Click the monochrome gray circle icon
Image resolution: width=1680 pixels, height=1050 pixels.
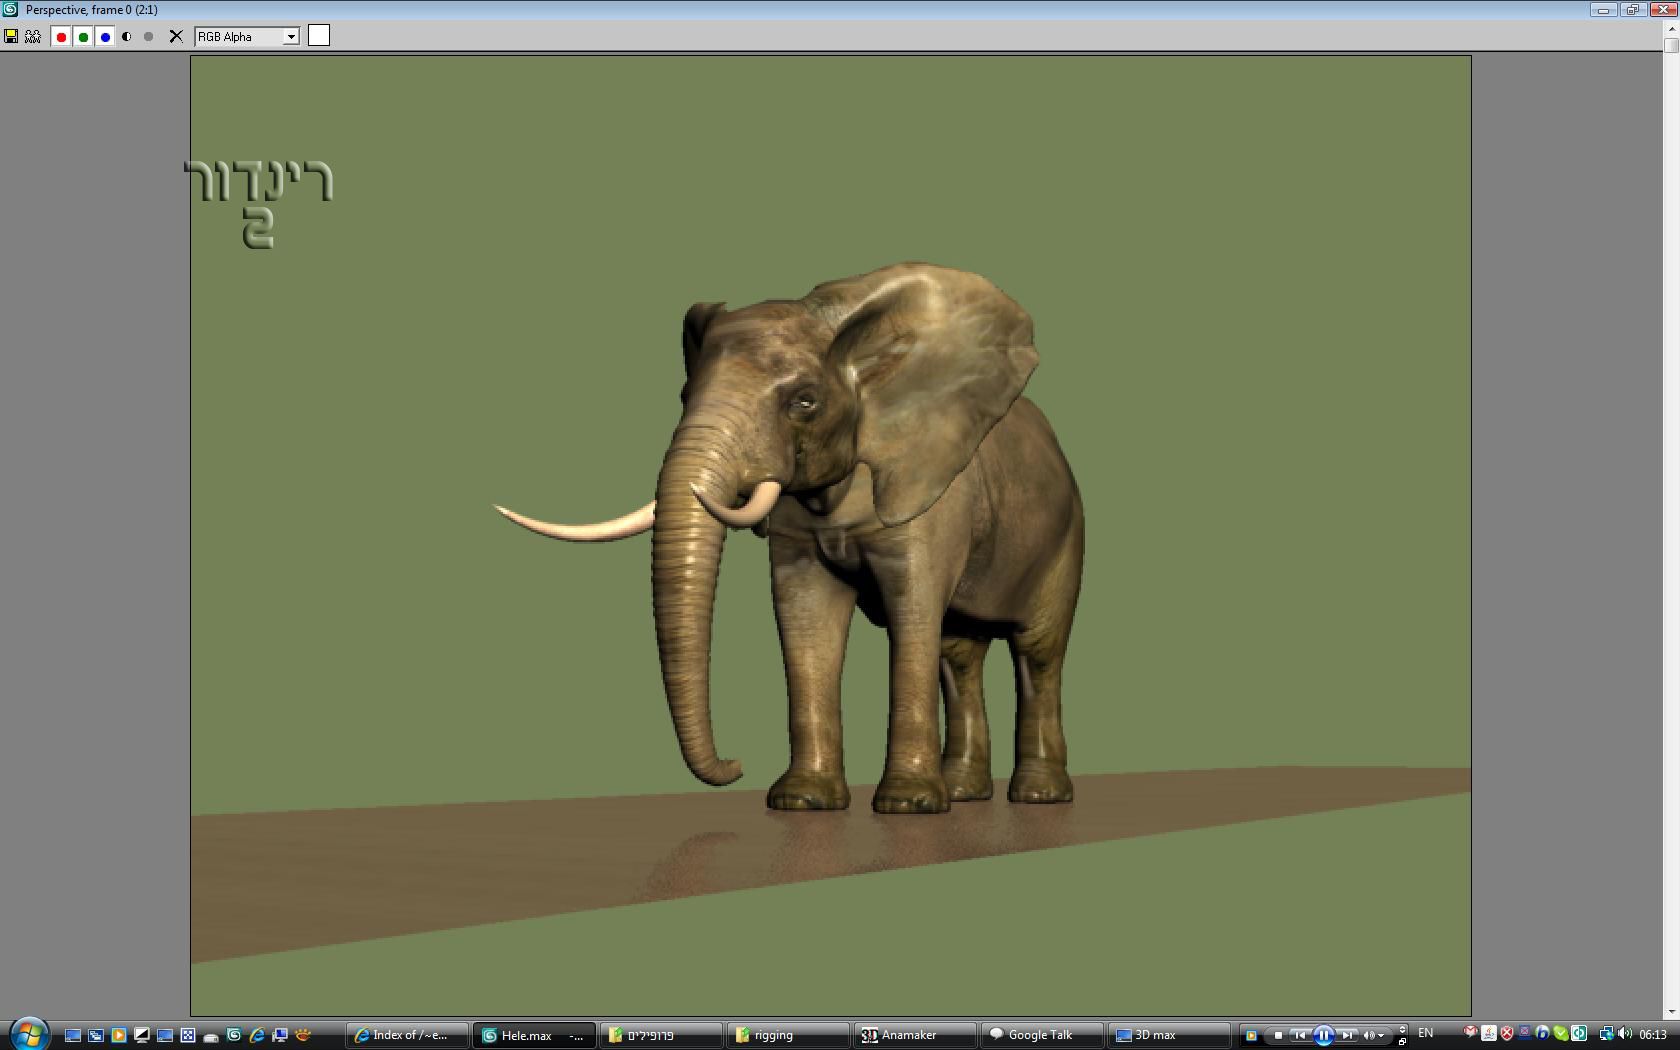coord(149,37)
